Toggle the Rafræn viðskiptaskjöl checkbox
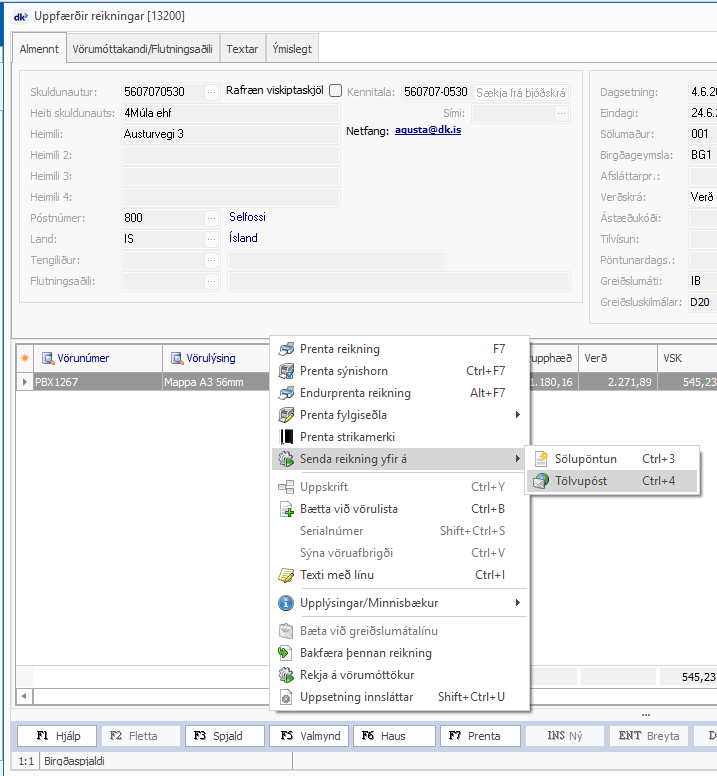The image size is (717, 776). click(336, 90)
